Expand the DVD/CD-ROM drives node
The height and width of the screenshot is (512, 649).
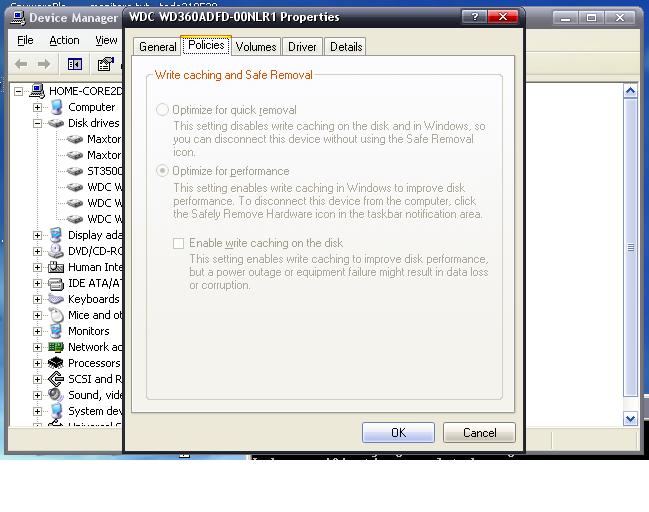pyautogui.click(x=37, y=251)
